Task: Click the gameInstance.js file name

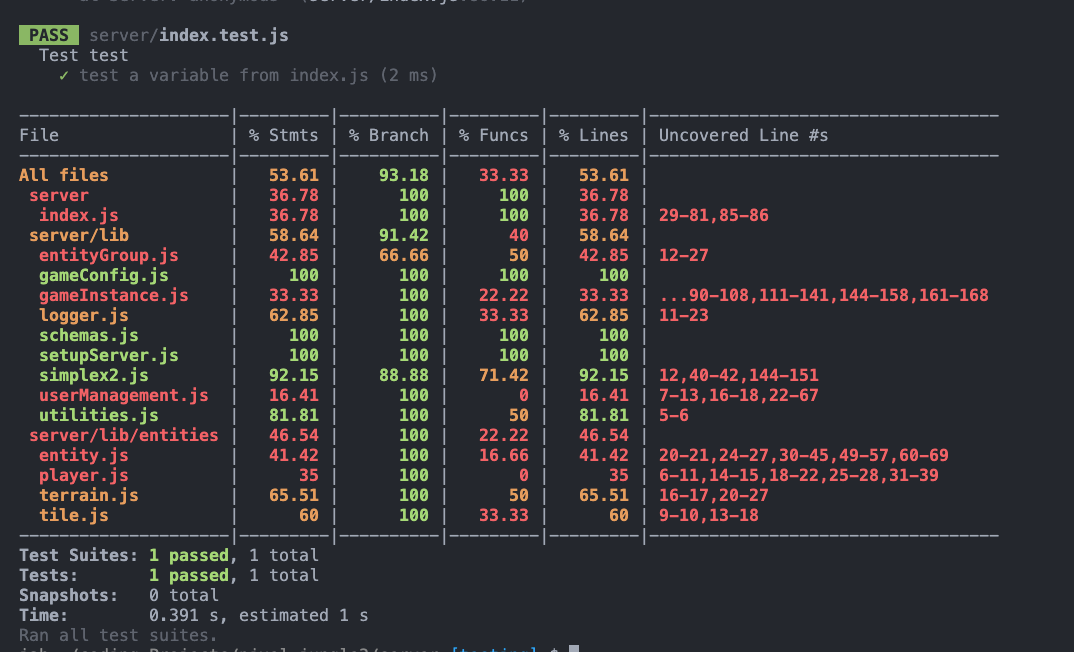Action: [x=114, y=295]
